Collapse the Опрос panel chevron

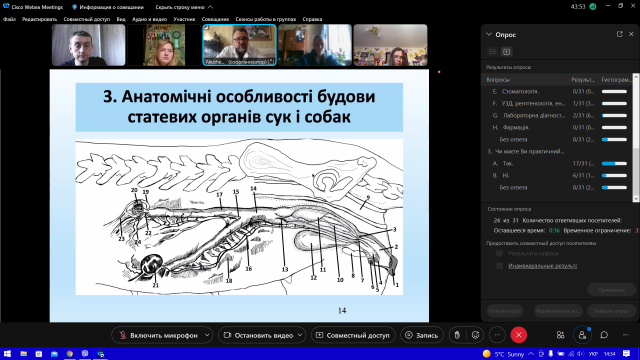(x=489, y=34)
